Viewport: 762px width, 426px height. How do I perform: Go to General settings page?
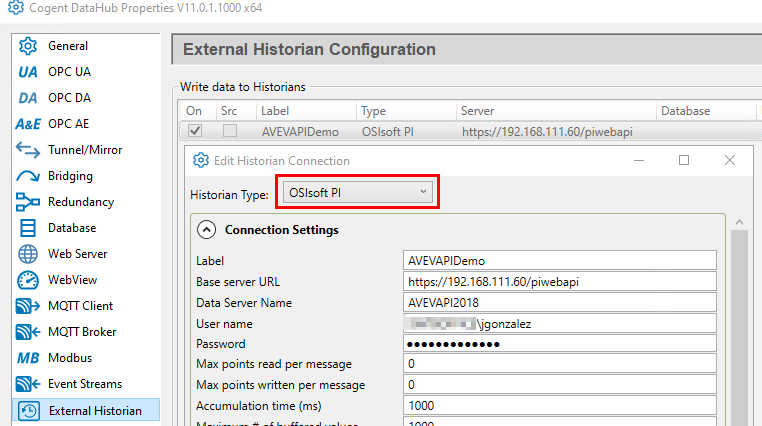[68, 46]
